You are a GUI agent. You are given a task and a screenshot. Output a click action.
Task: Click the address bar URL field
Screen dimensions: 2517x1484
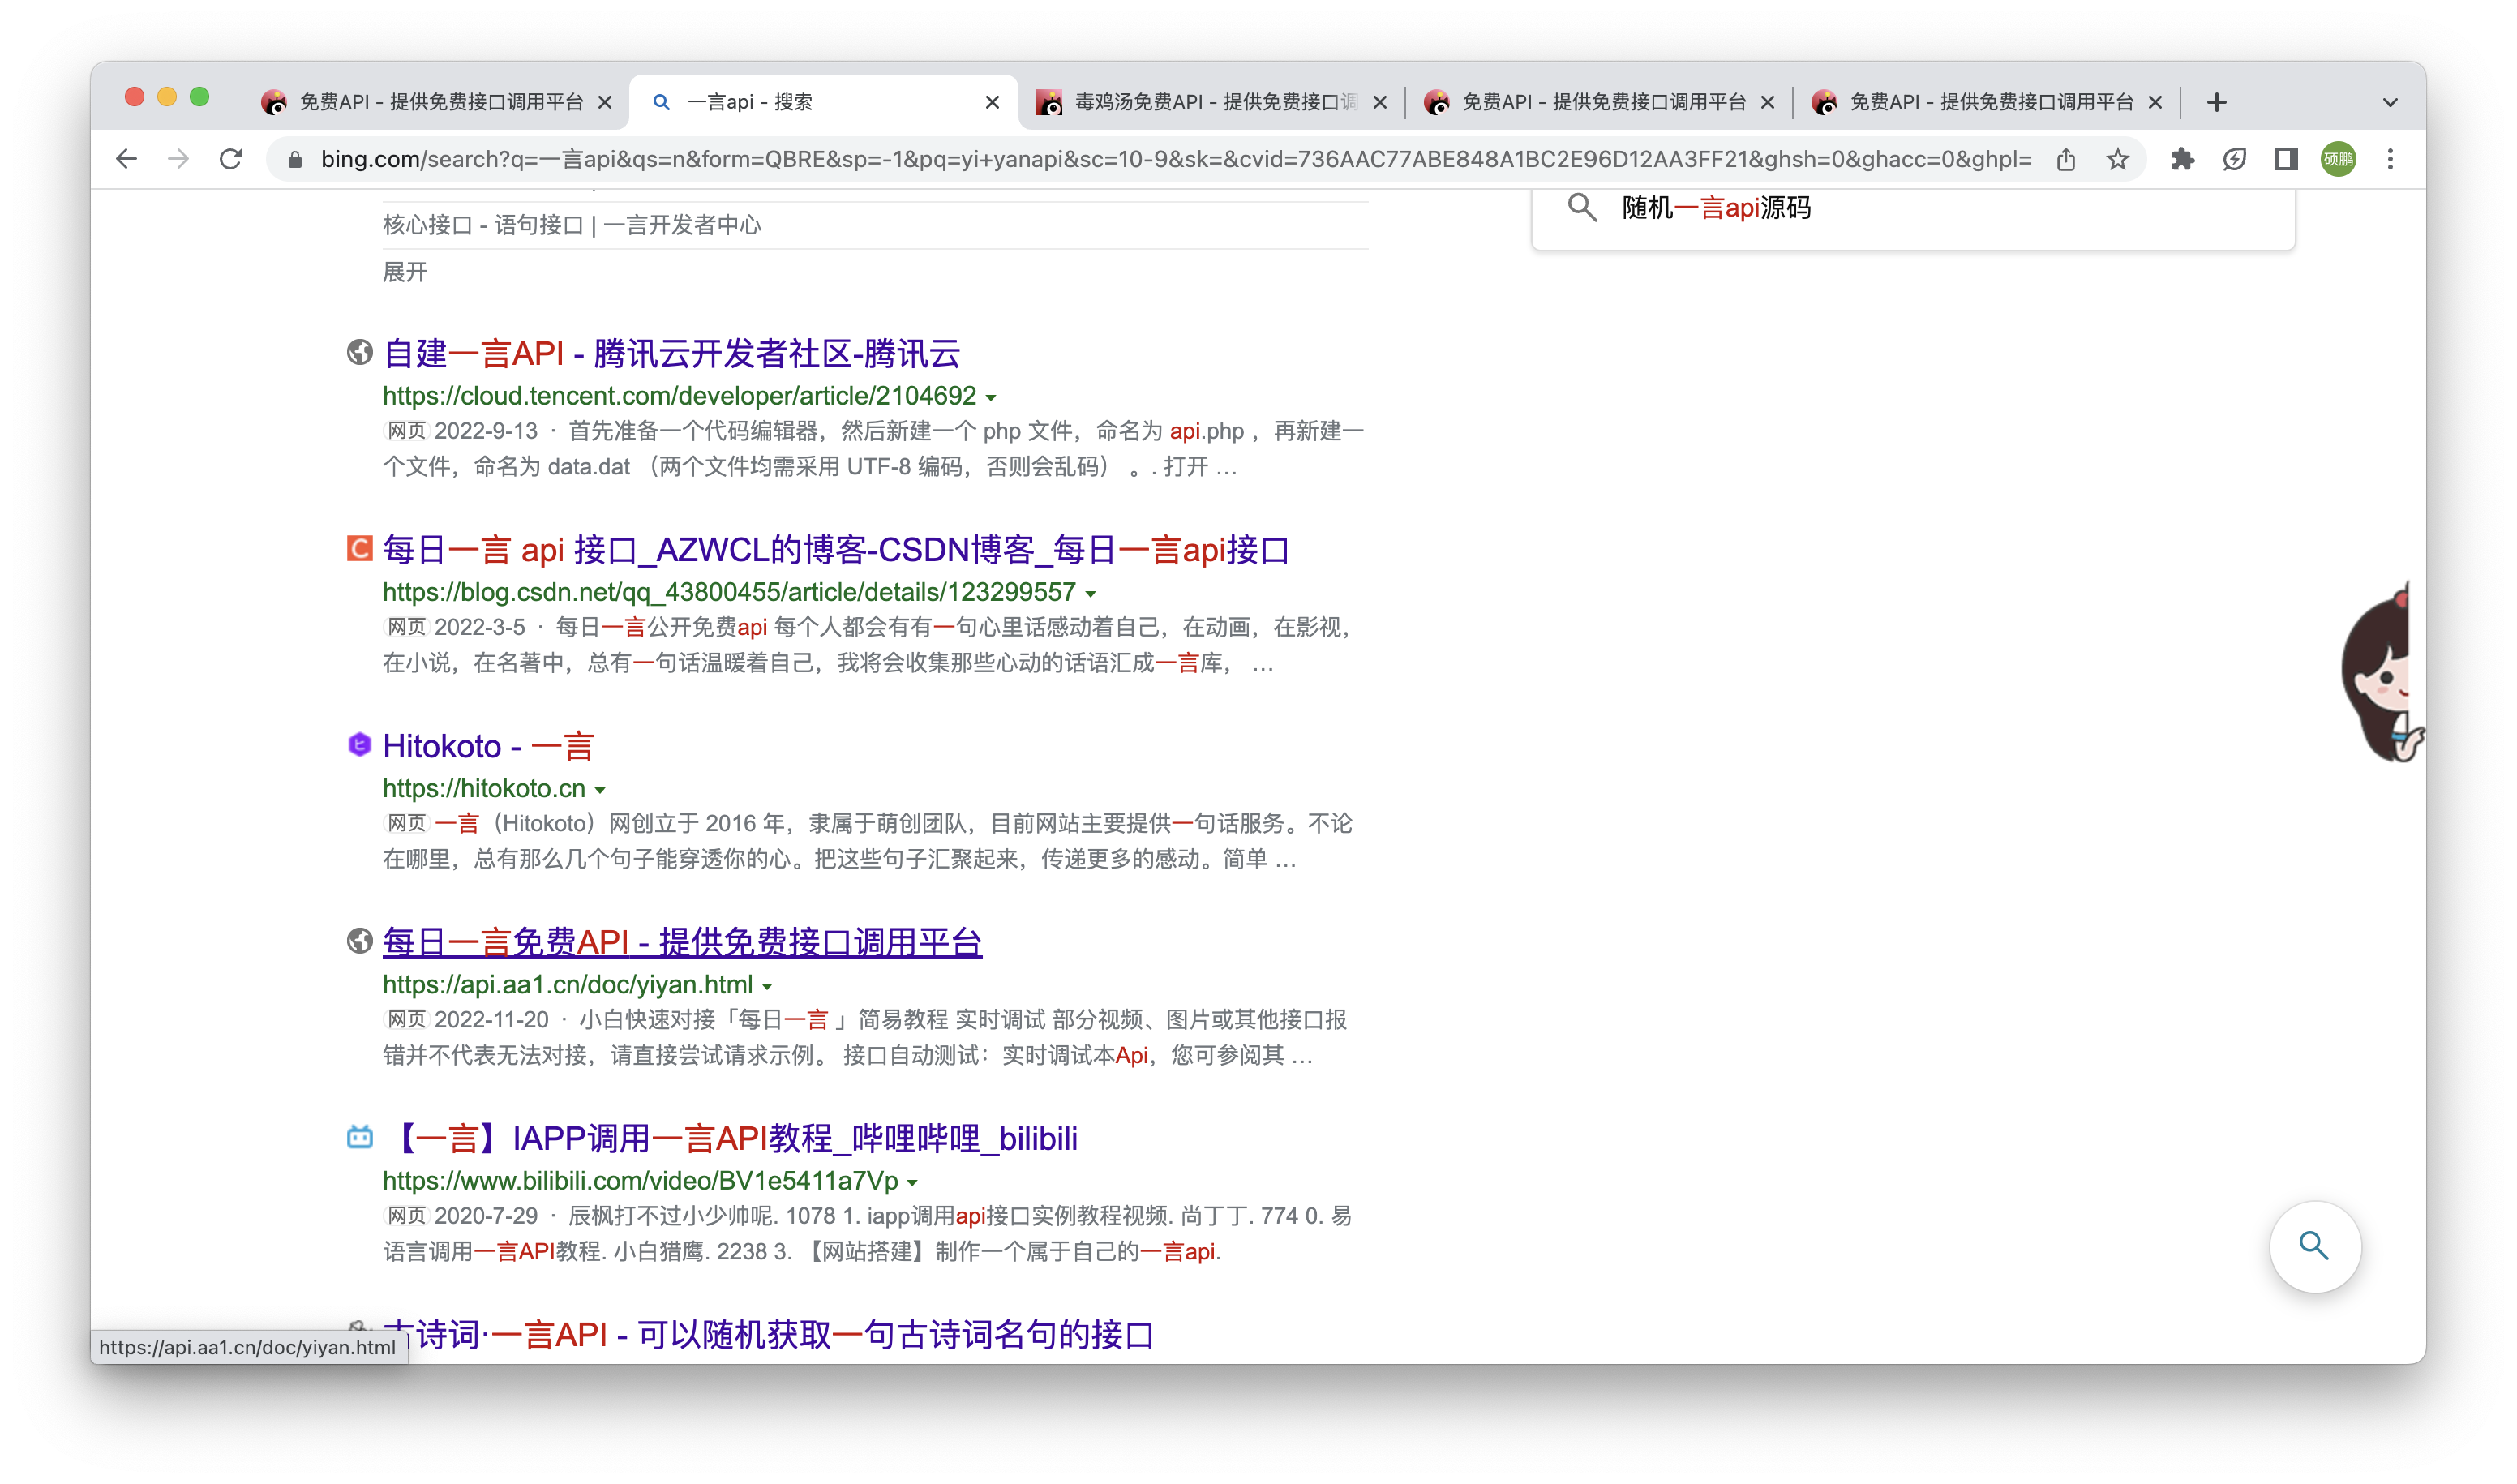pyautogui.click(x=1175, y=159)
